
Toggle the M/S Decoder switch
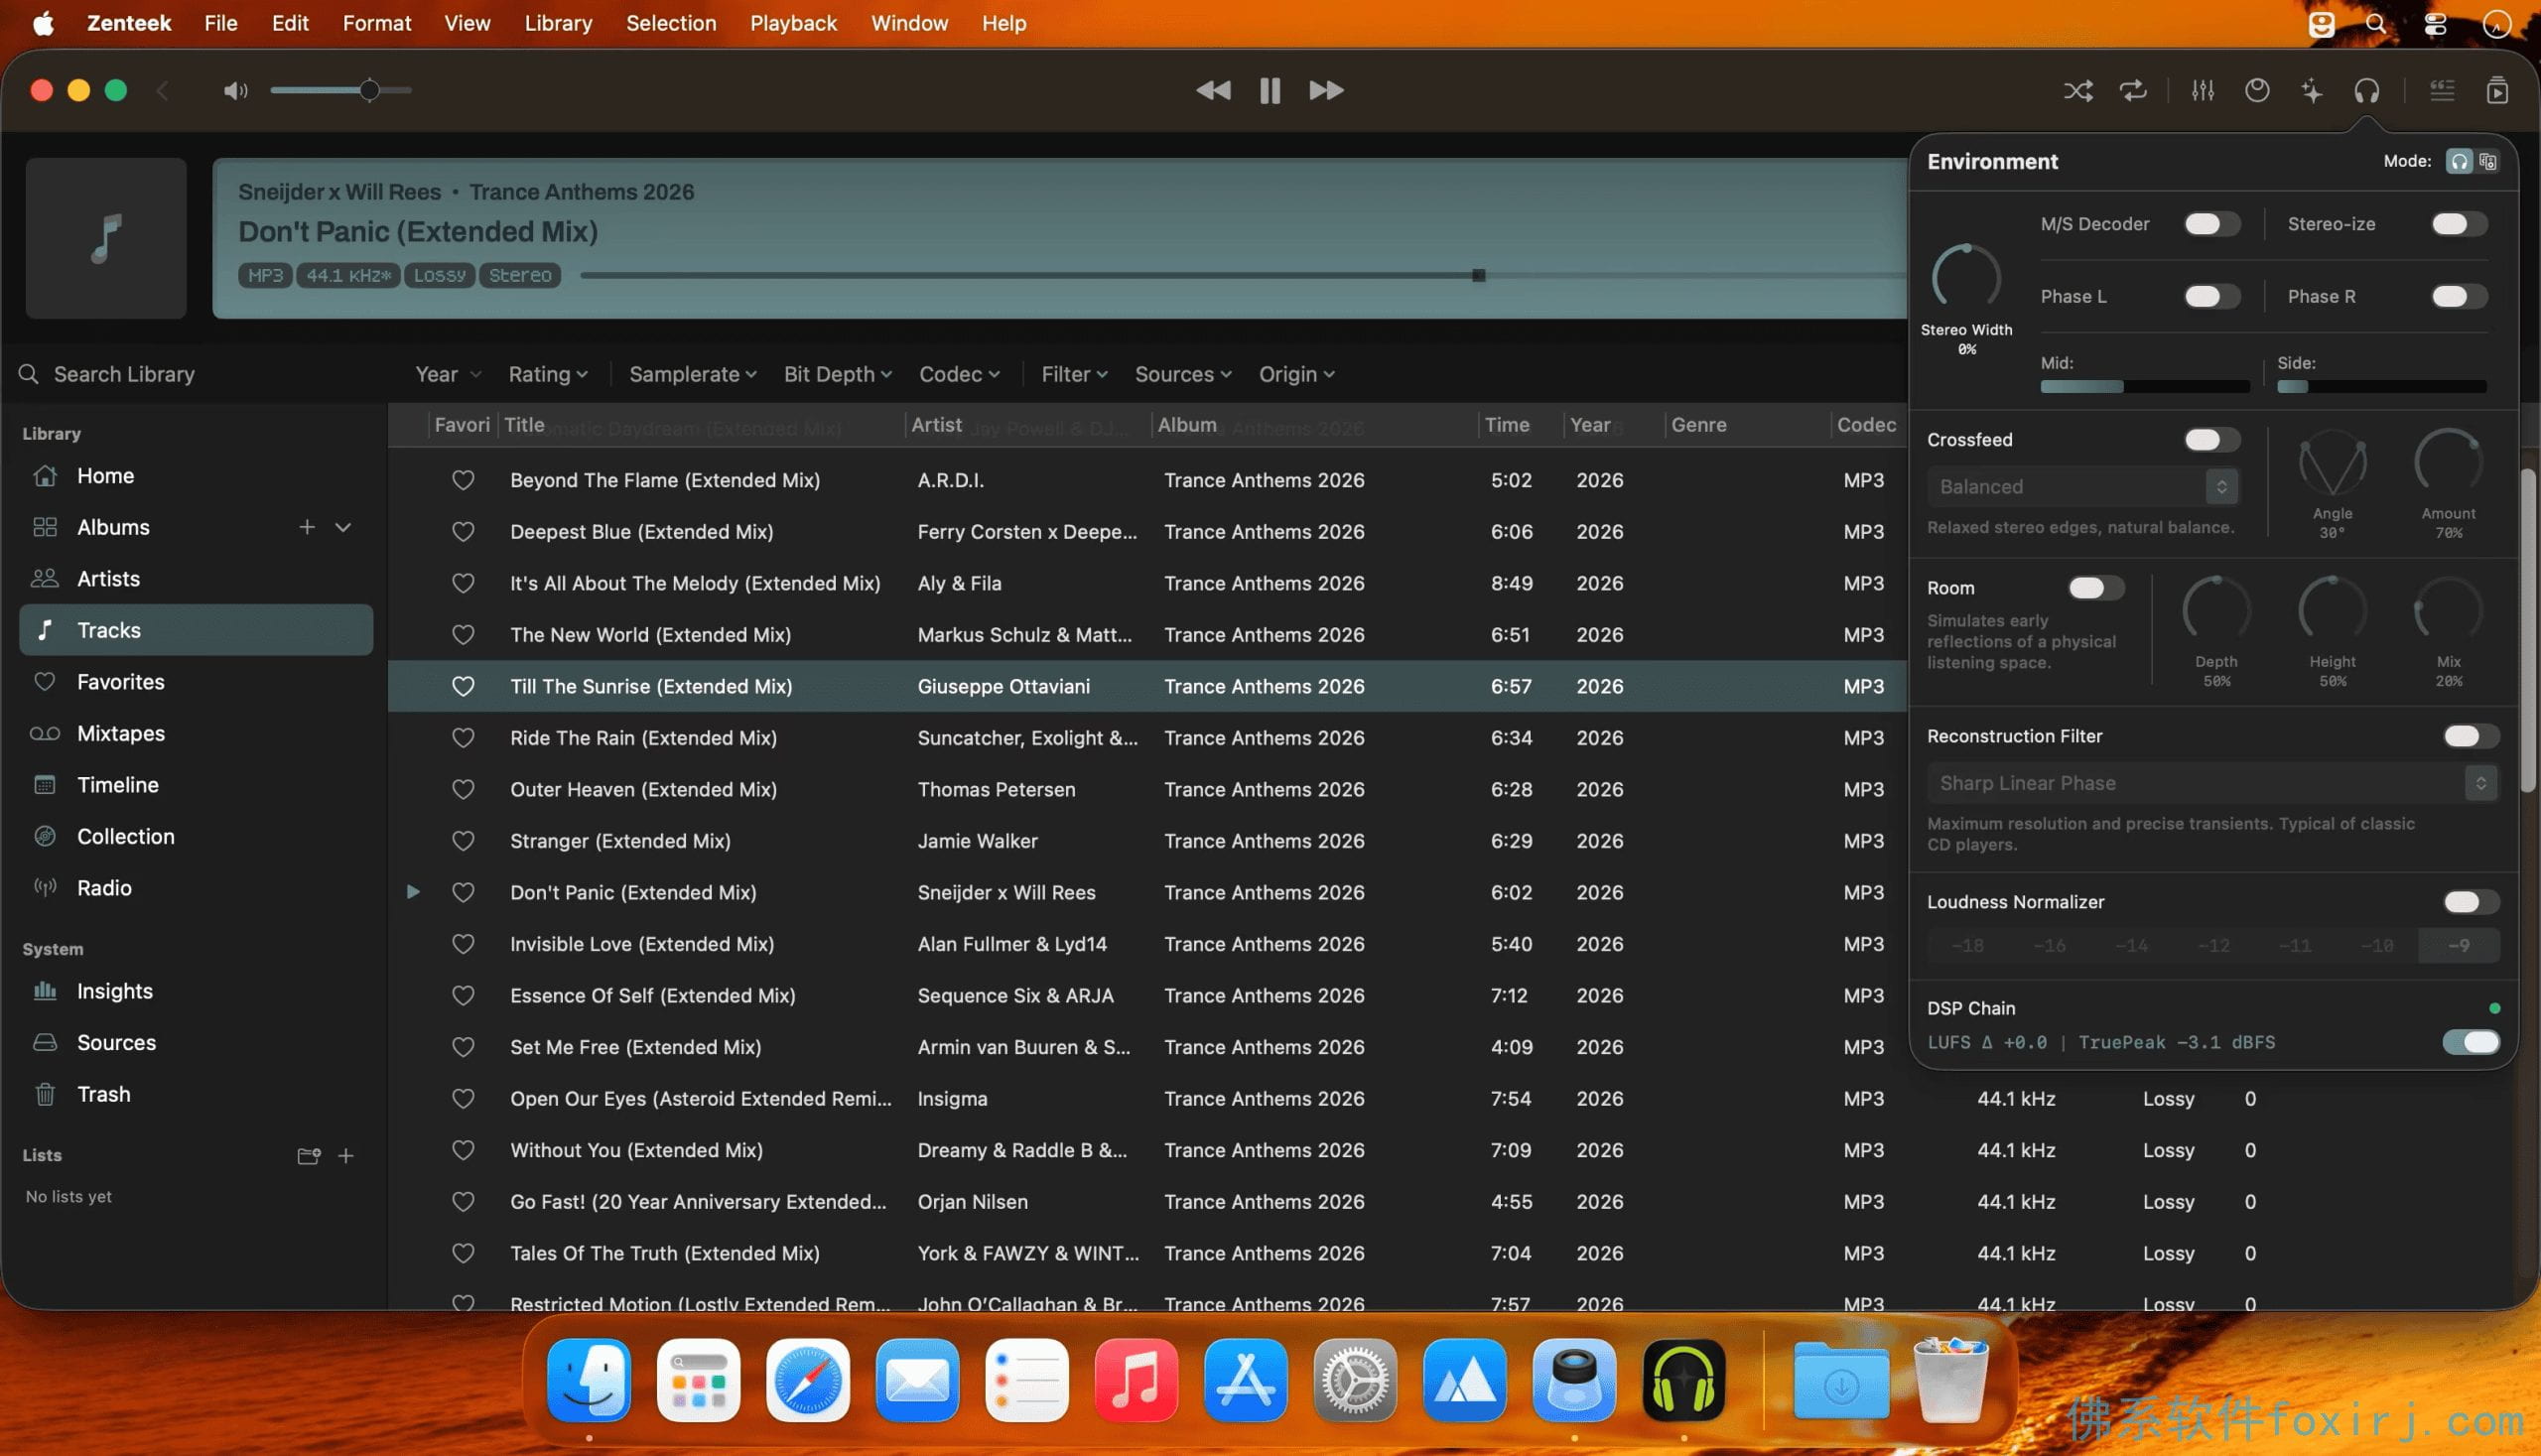2212,224
